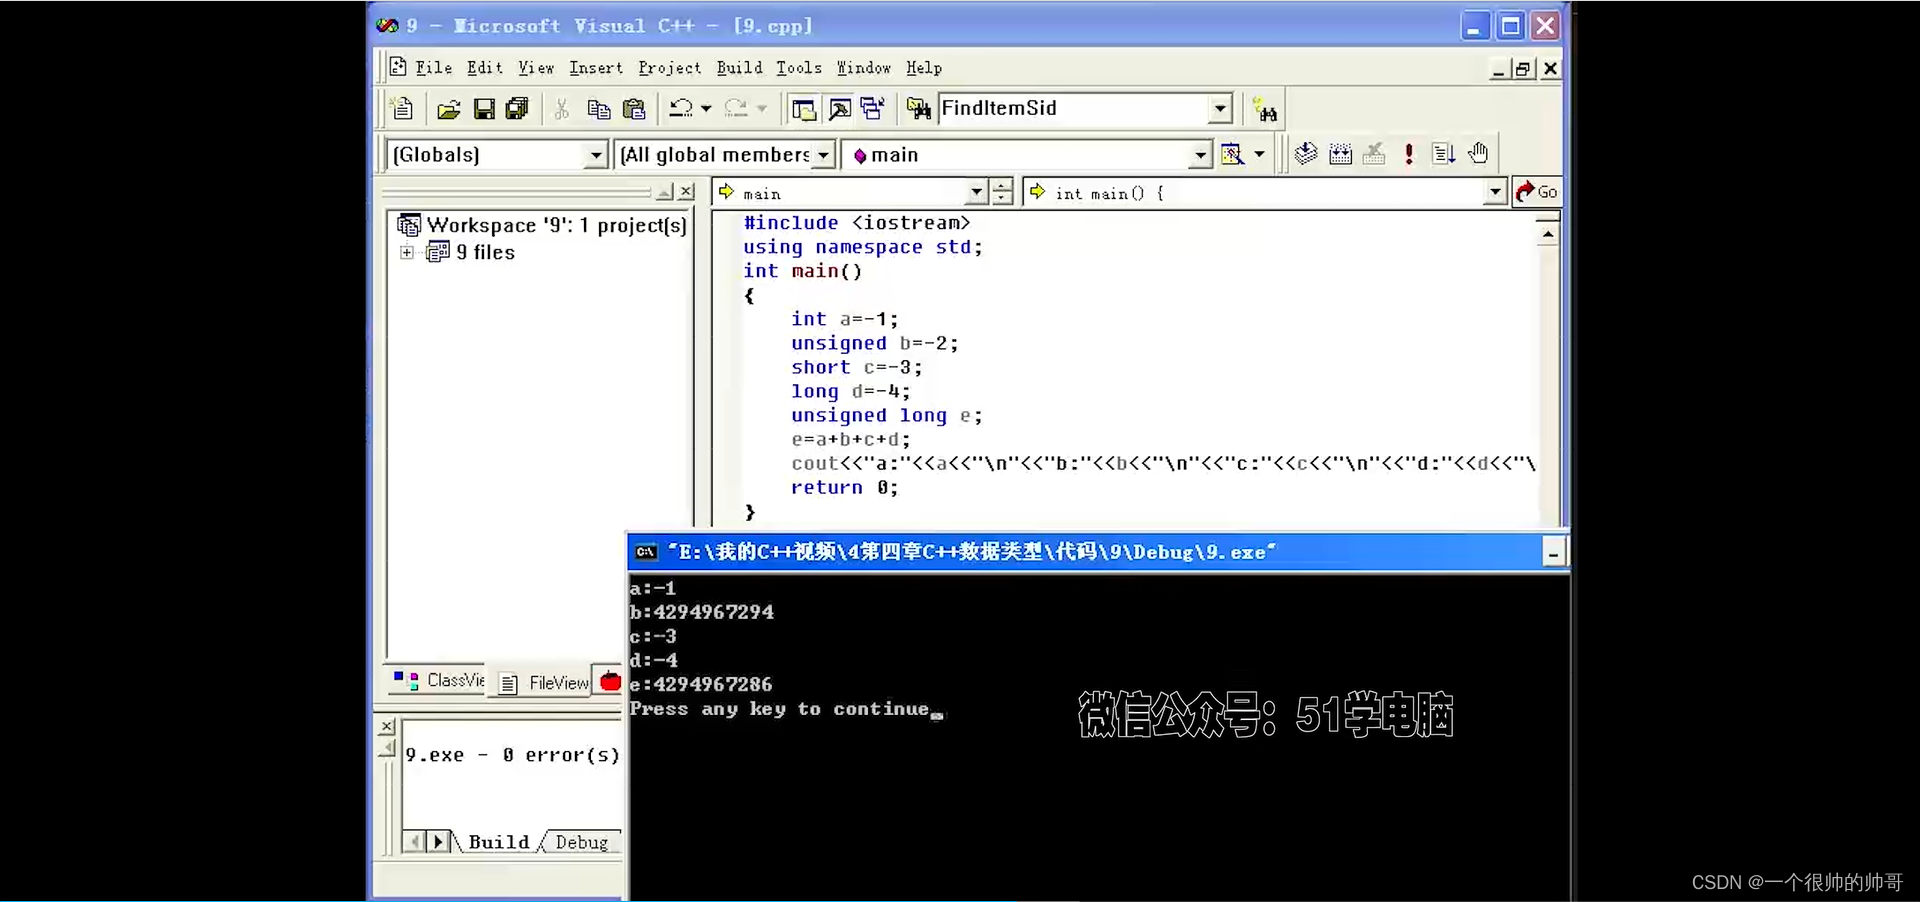Create a new text file from toolbar

[x=402, y=108]
